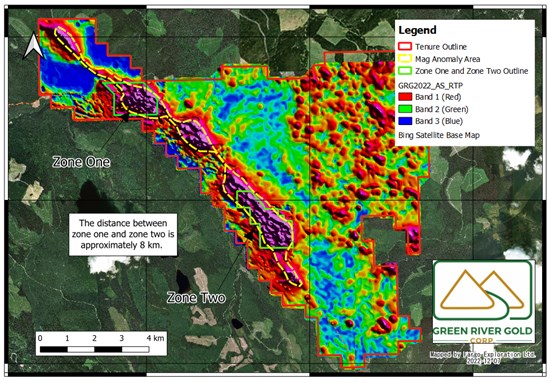
Task: Select the Band 1 (Red) color swatch
Action: click(405, 96)
